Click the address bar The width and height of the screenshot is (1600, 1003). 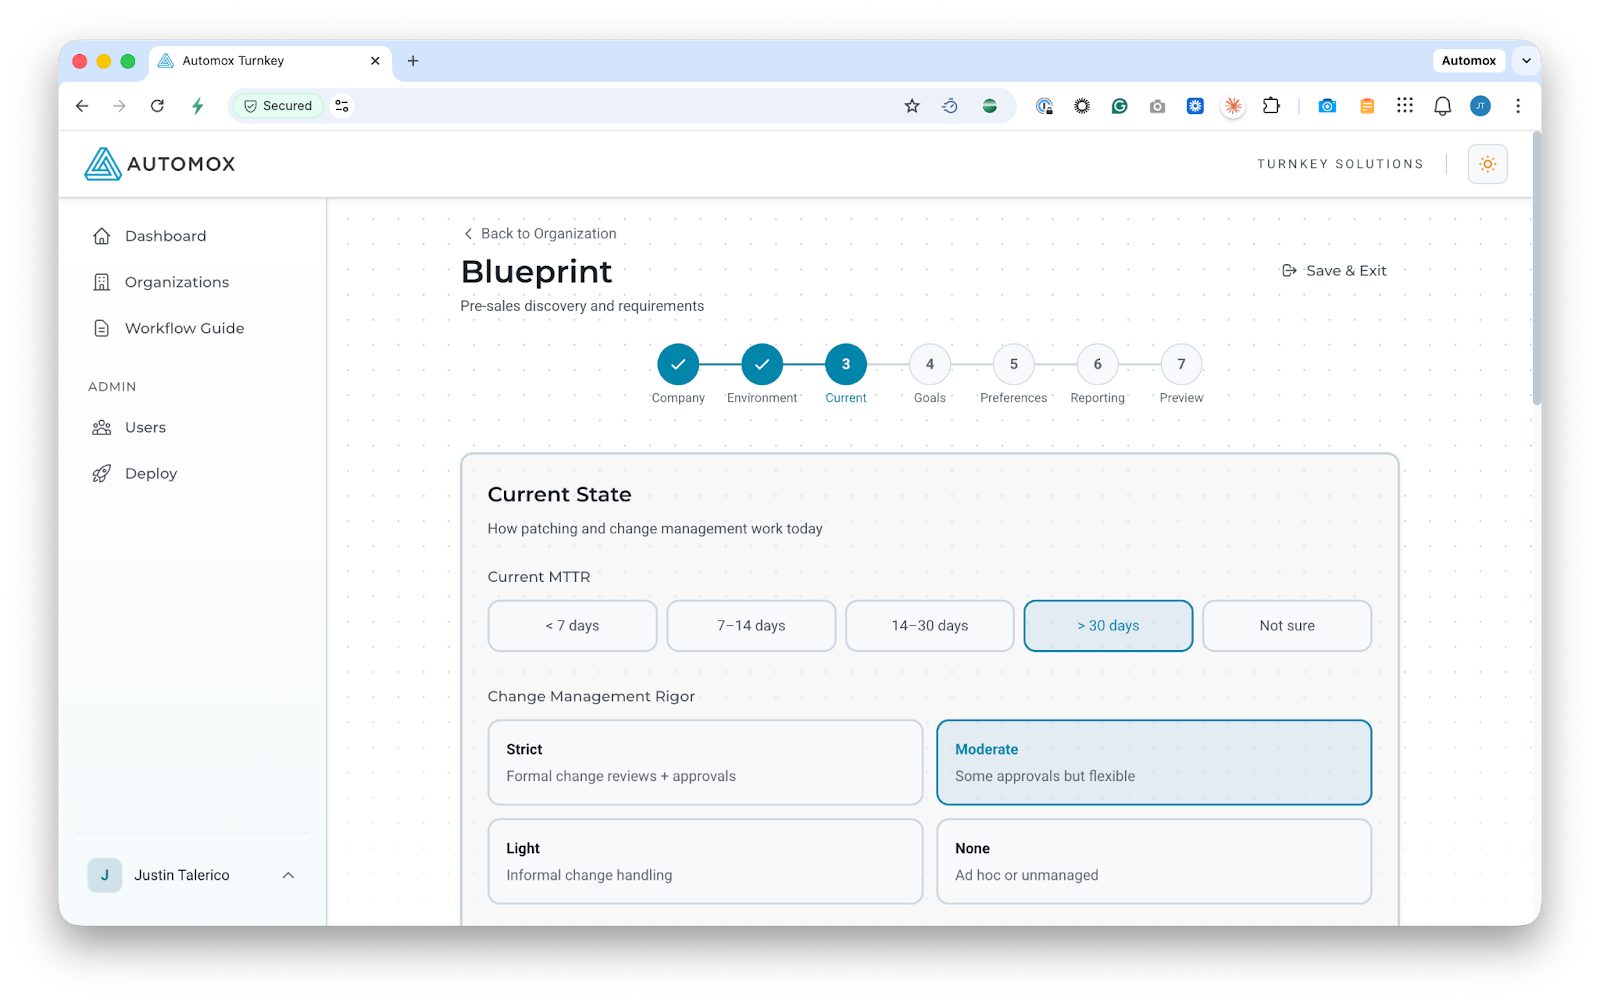pyautogui.click(x=620, y=106)
